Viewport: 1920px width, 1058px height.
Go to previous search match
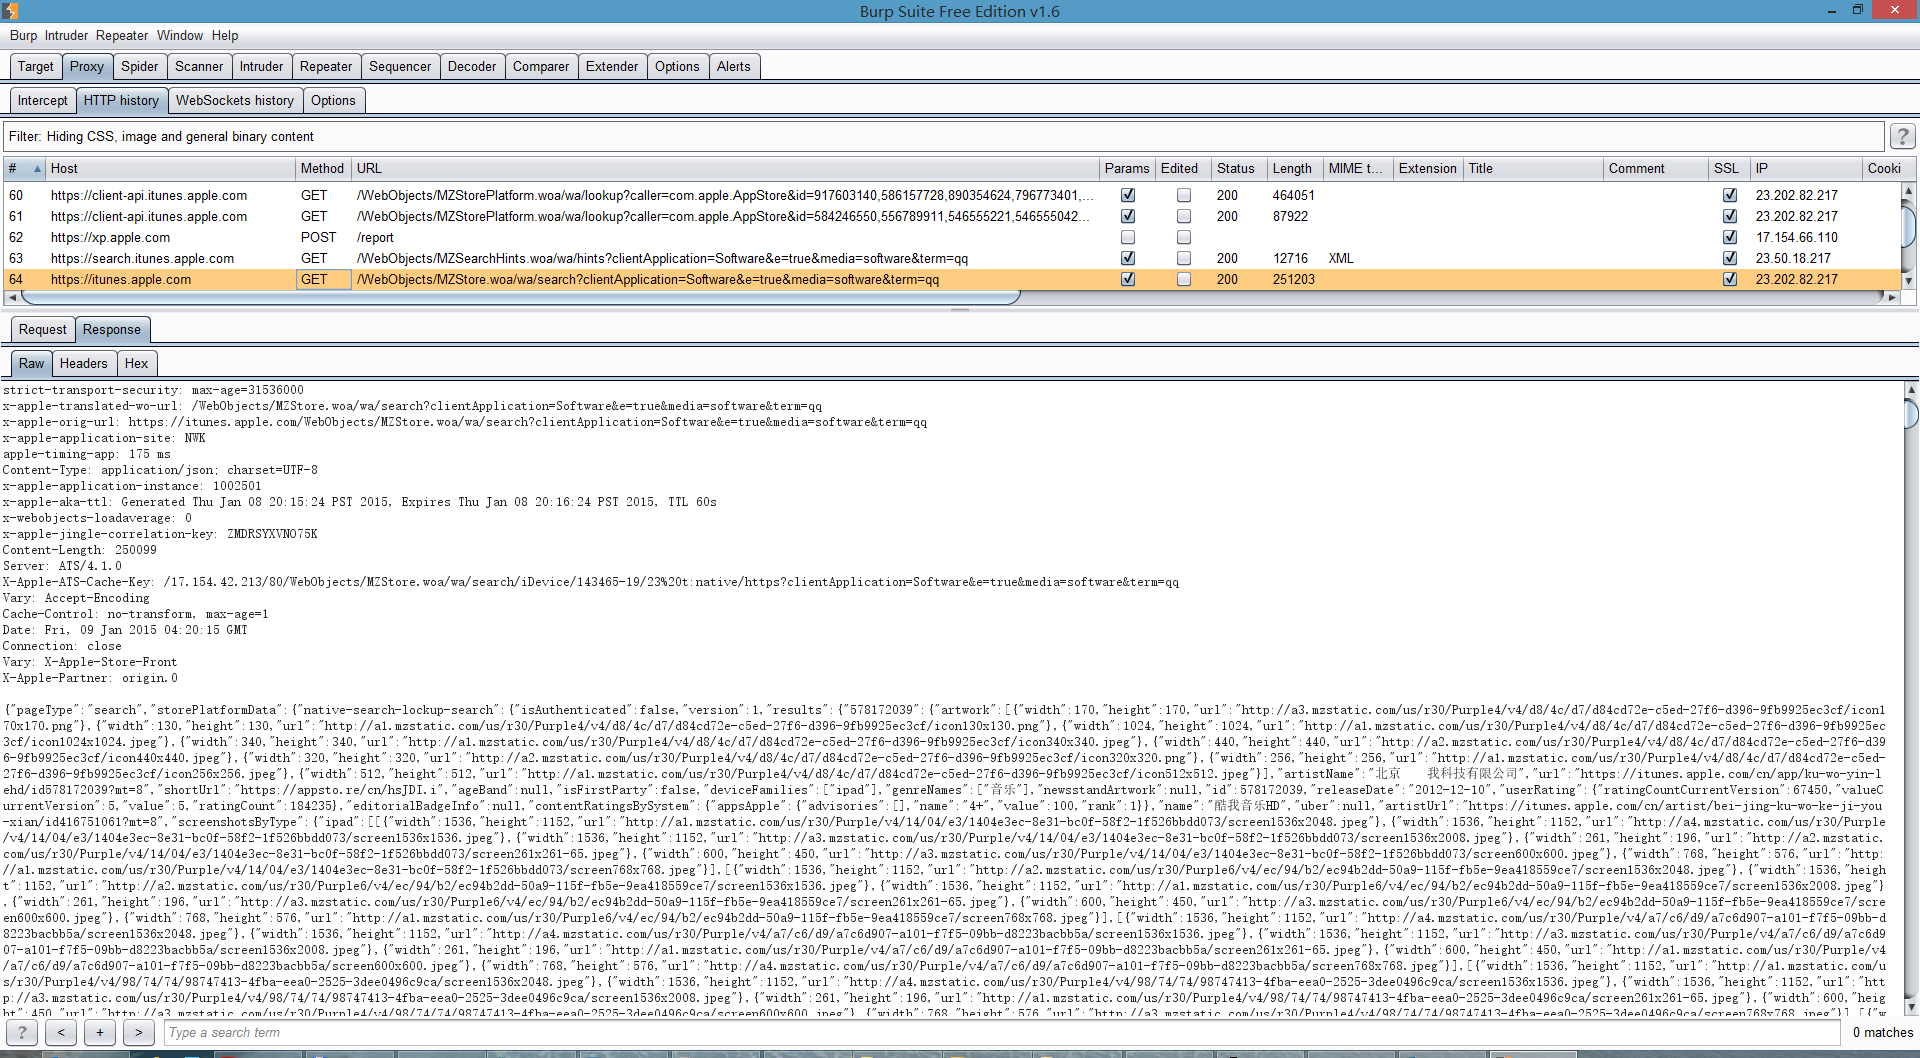61,1032
